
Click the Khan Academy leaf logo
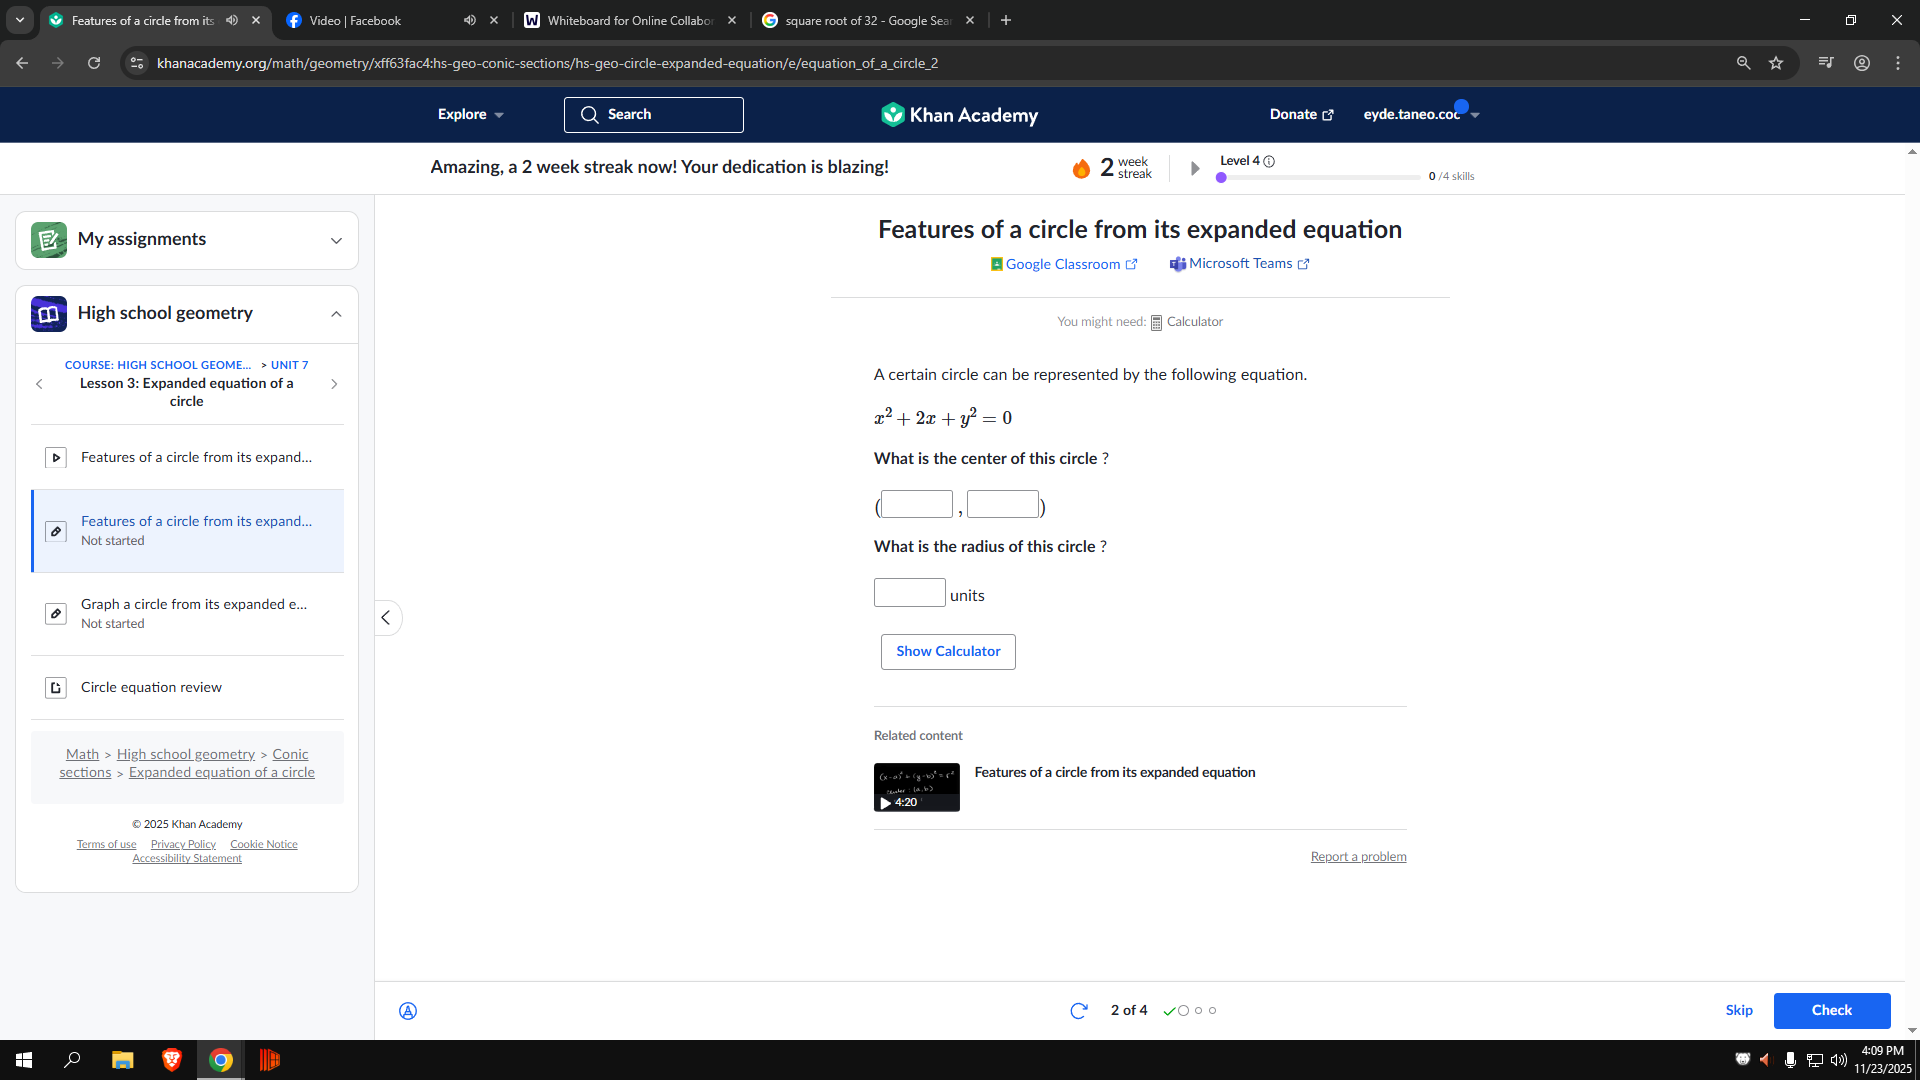click(891, 114)
